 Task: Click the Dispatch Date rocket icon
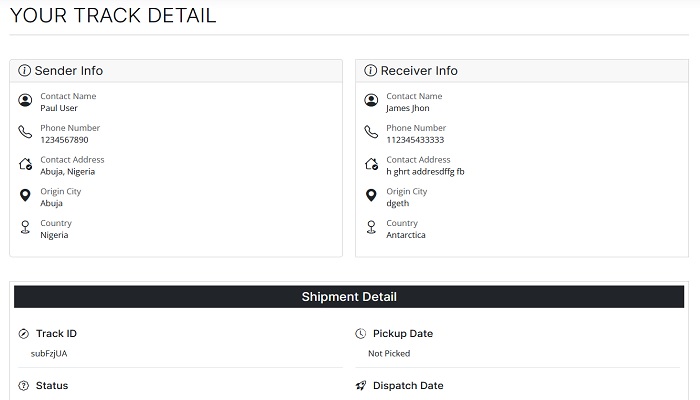(361, 386)
